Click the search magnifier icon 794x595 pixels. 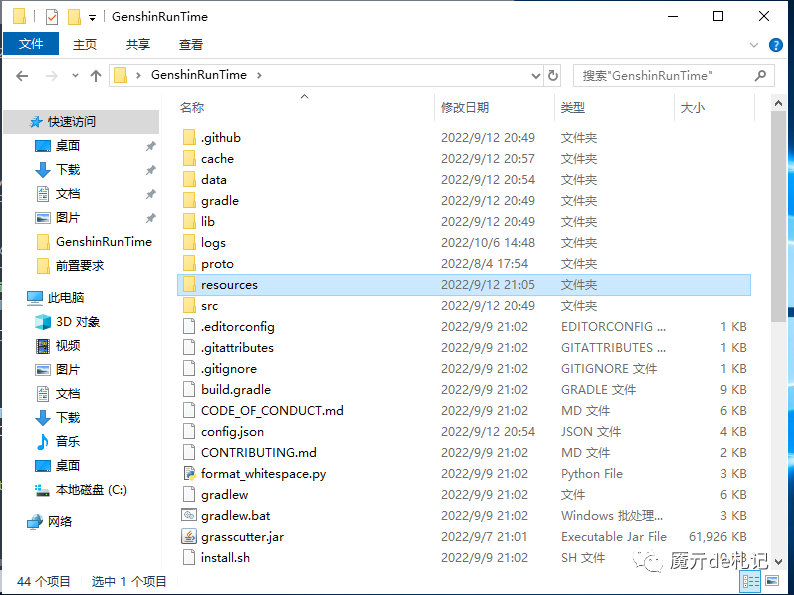(760, 75)
